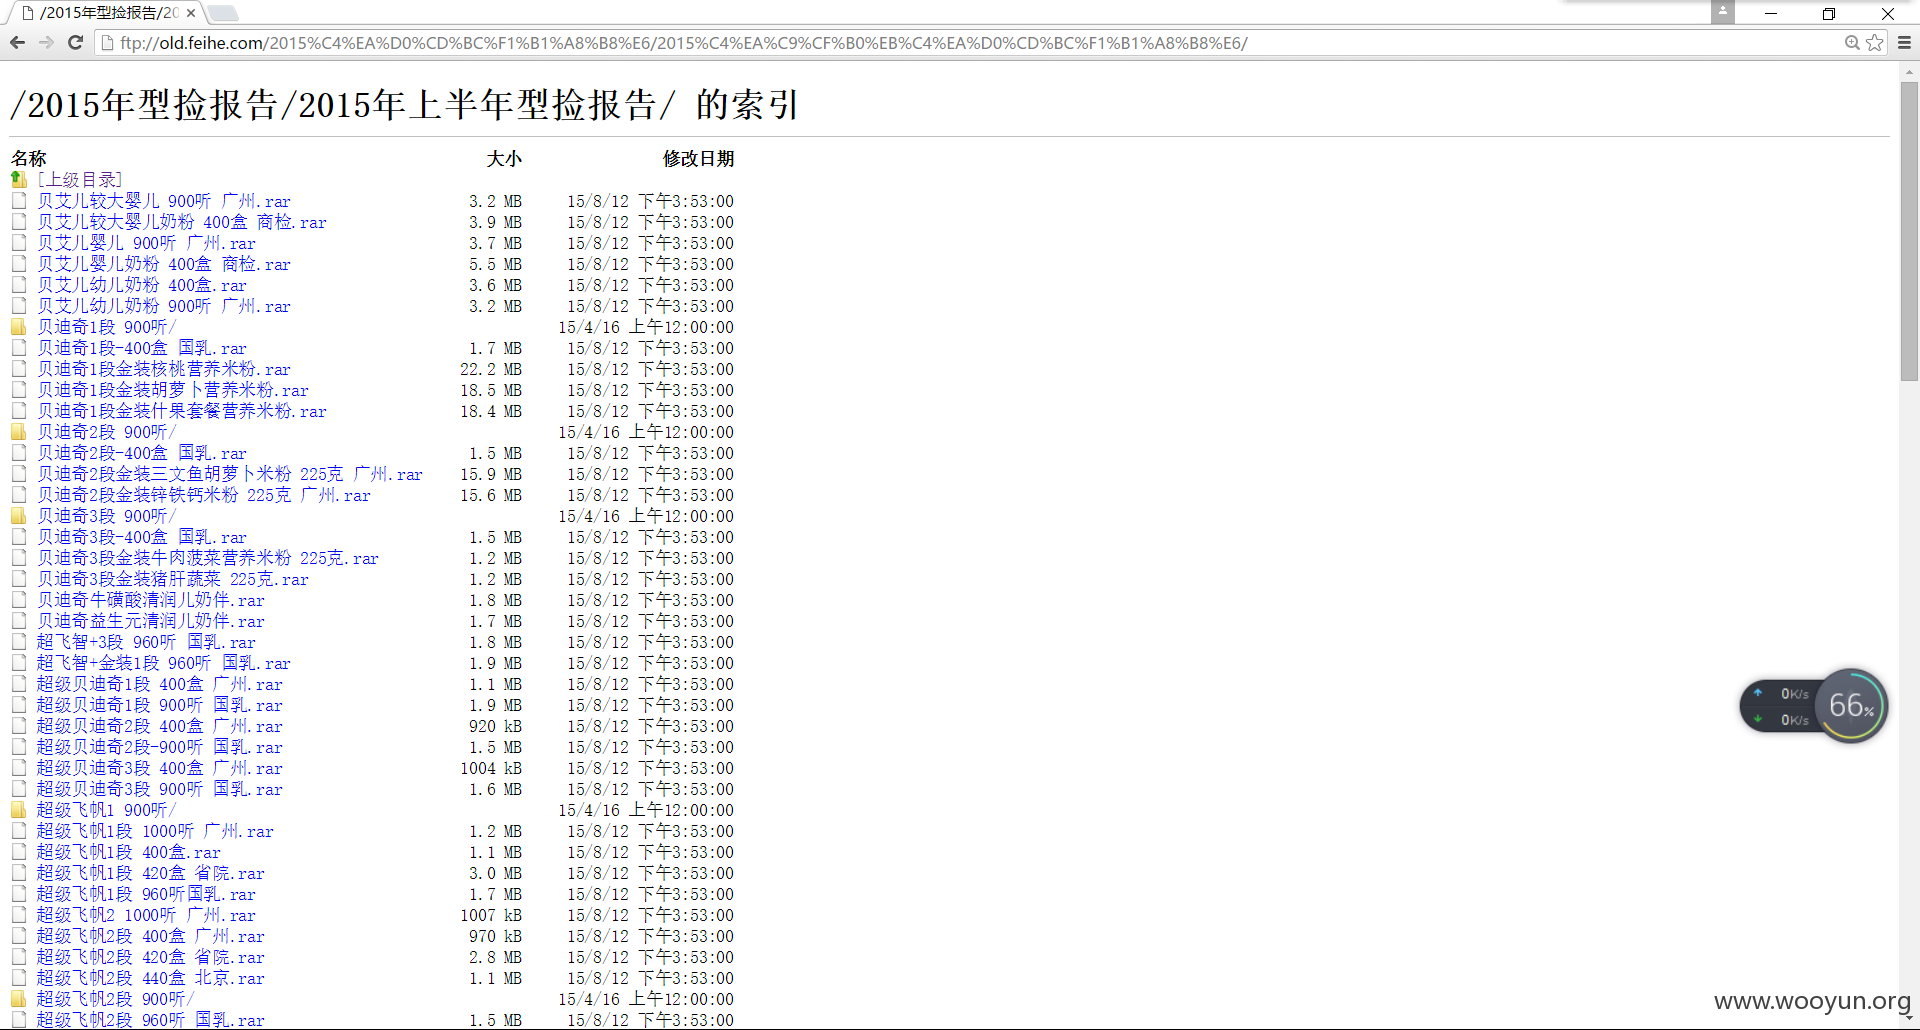This screenshot has height=1030, width=1920.
Task: Download 超级飞帆1段 400盒.rar
Action: (x=129, y=852)
